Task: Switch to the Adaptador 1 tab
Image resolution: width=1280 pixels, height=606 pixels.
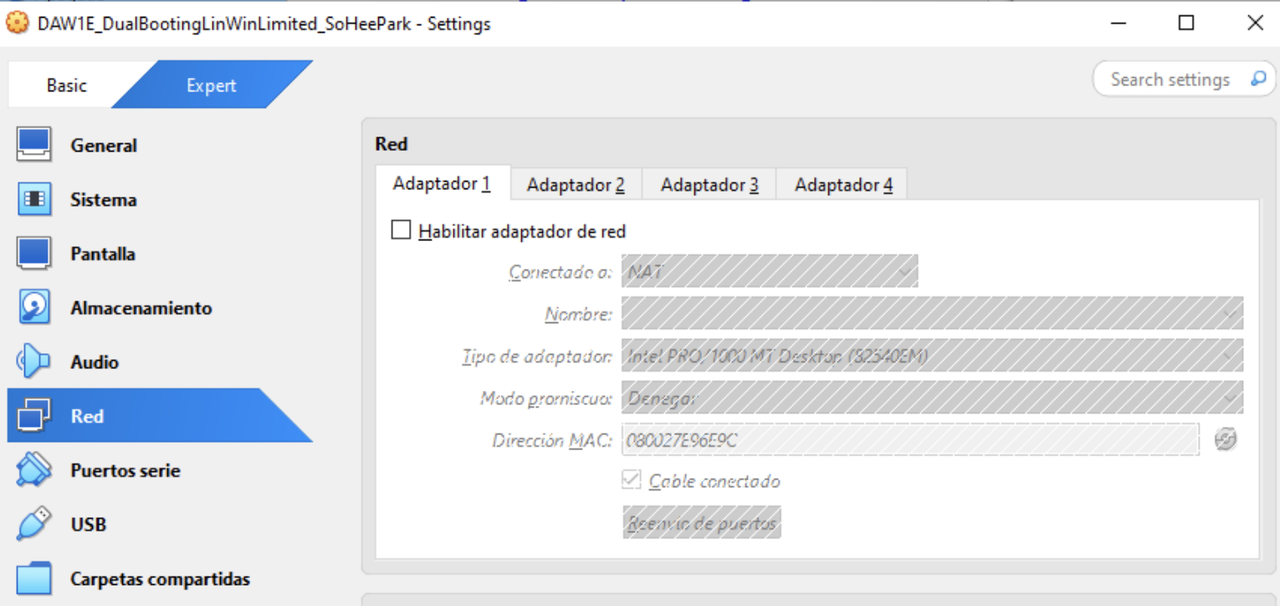Action: [x=443, y=183]
